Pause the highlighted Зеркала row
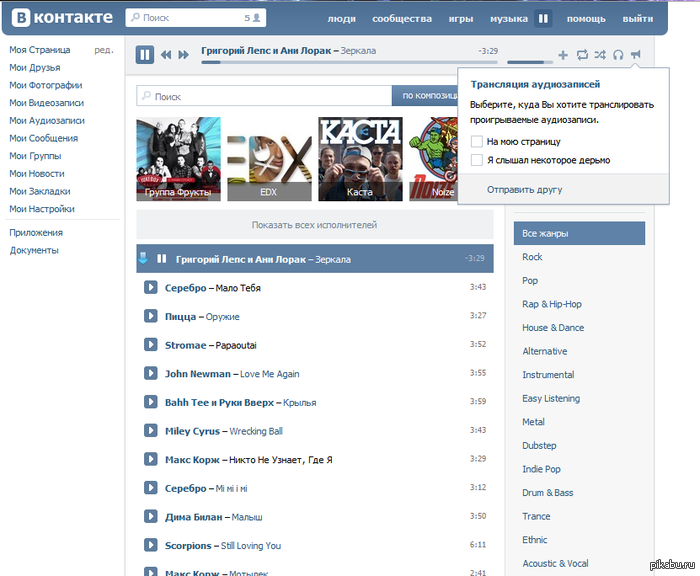 pyautogui.click(x=162, y=259)
